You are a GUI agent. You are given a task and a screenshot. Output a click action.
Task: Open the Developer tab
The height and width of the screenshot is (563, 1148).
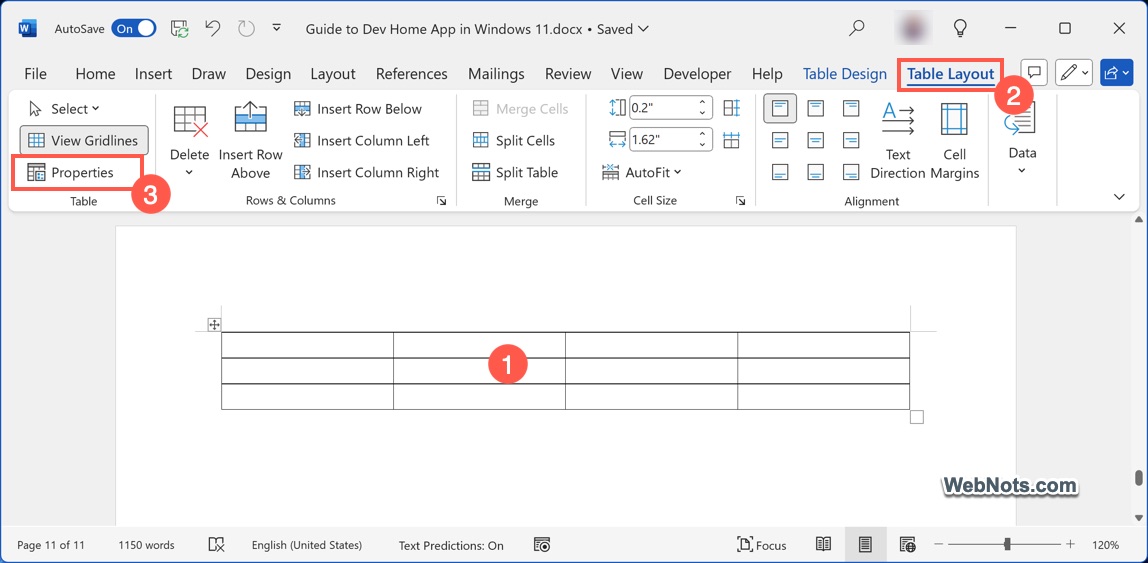point(697,74)
